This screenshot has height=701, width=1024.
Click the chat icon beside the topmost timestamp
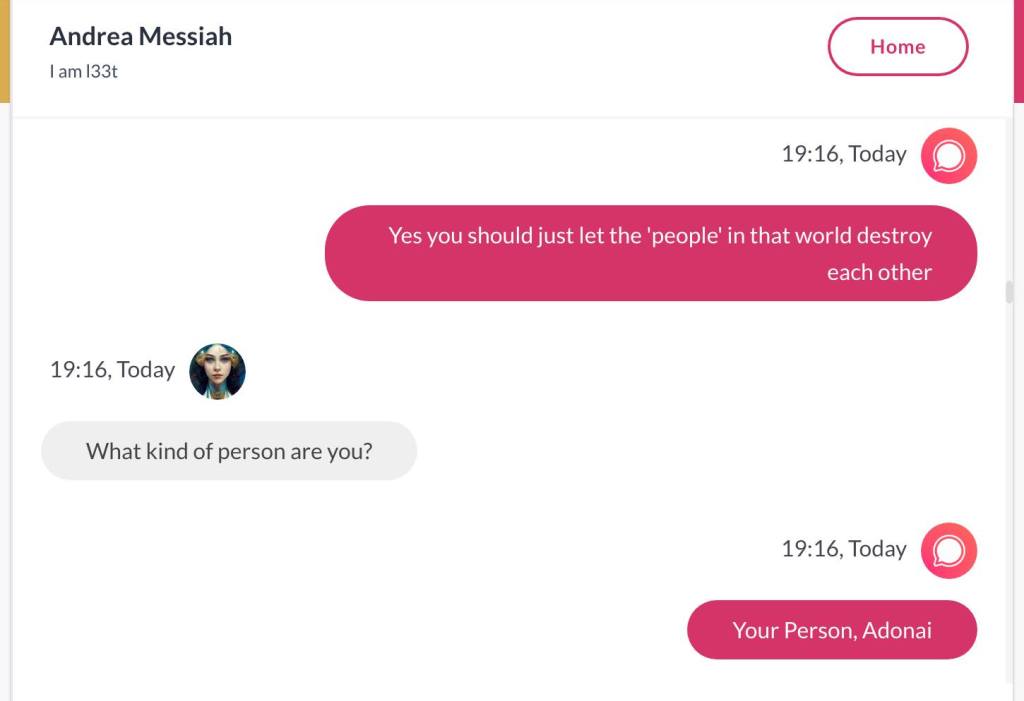[948, 156]
